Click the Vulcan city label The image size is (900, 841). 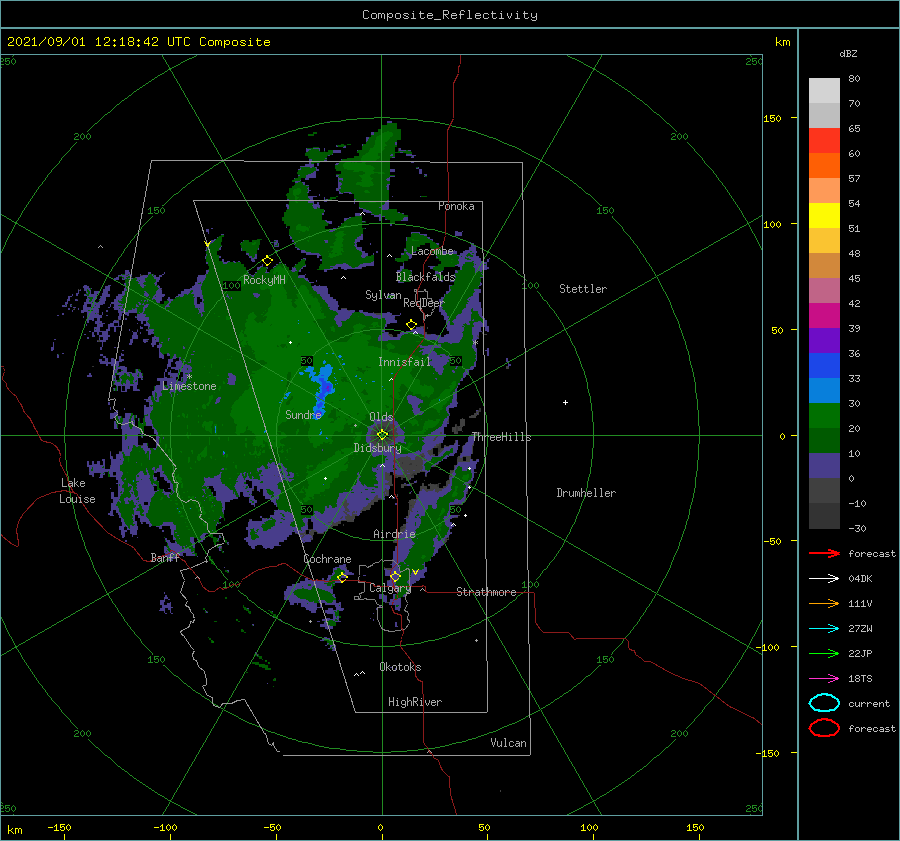pos(509,743)
